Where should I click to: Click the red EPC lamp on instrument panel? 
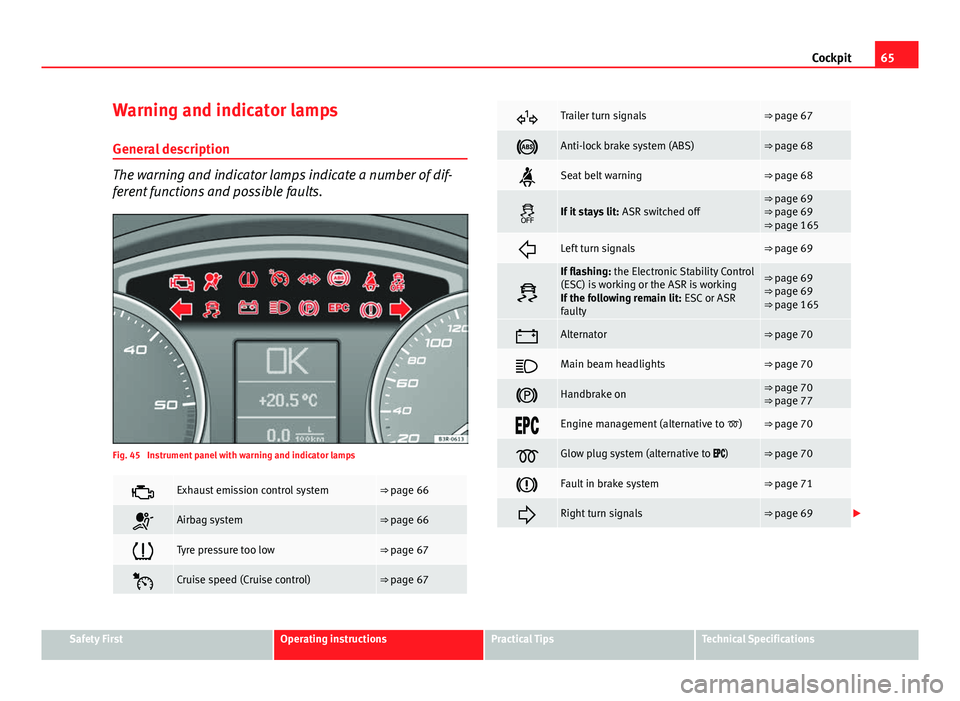tap(339, 308)
